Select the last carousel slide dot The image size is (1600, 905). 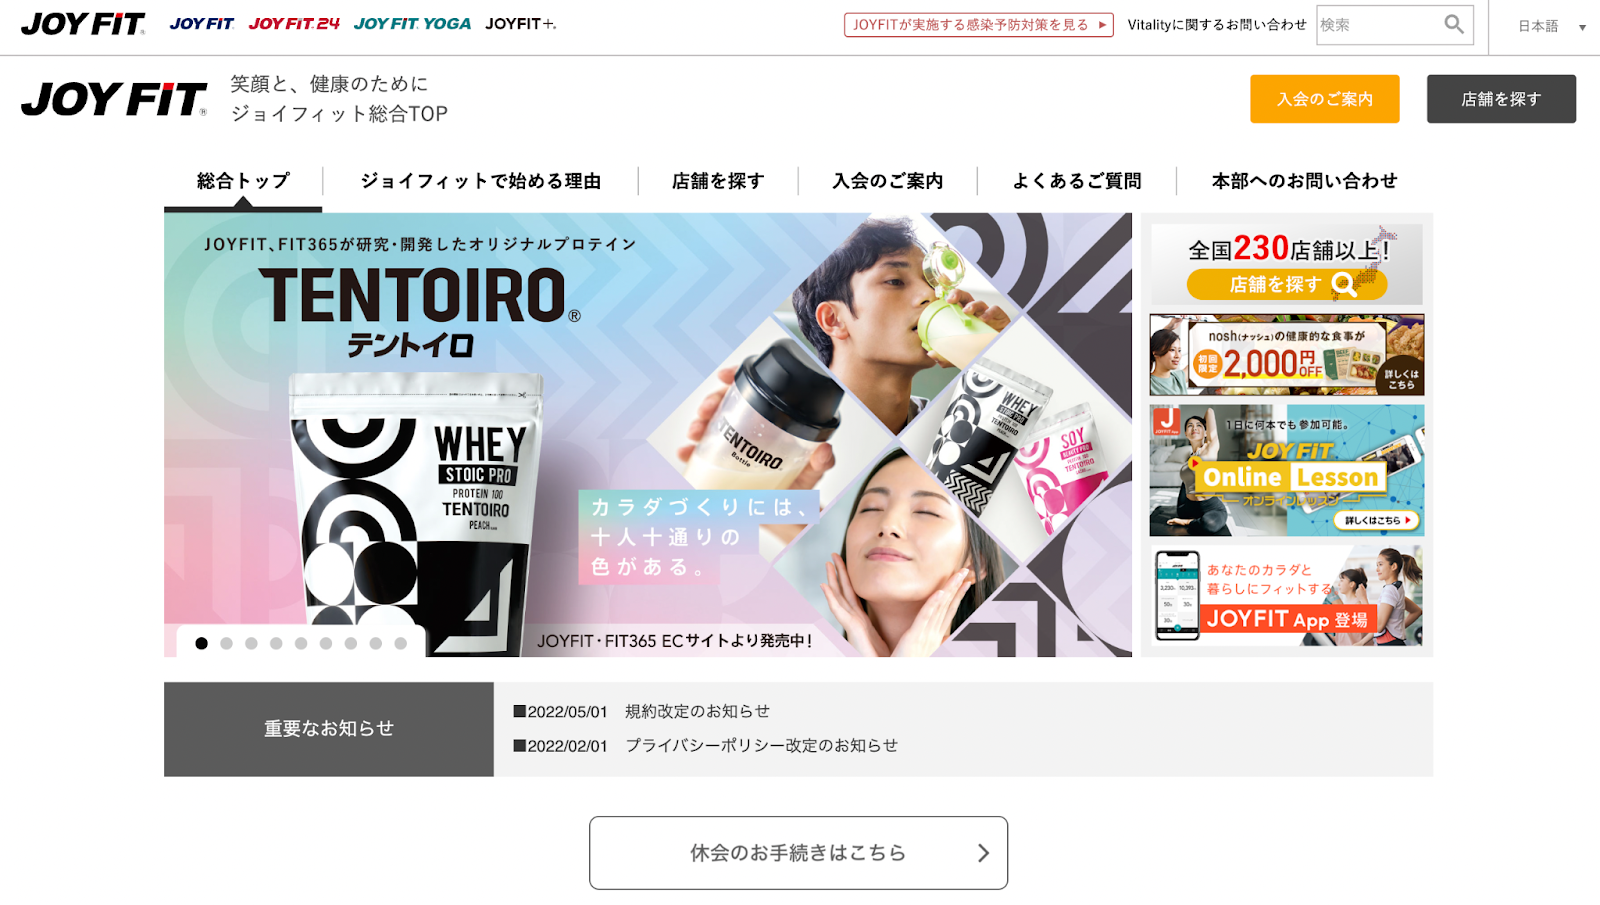pos(400,643)
